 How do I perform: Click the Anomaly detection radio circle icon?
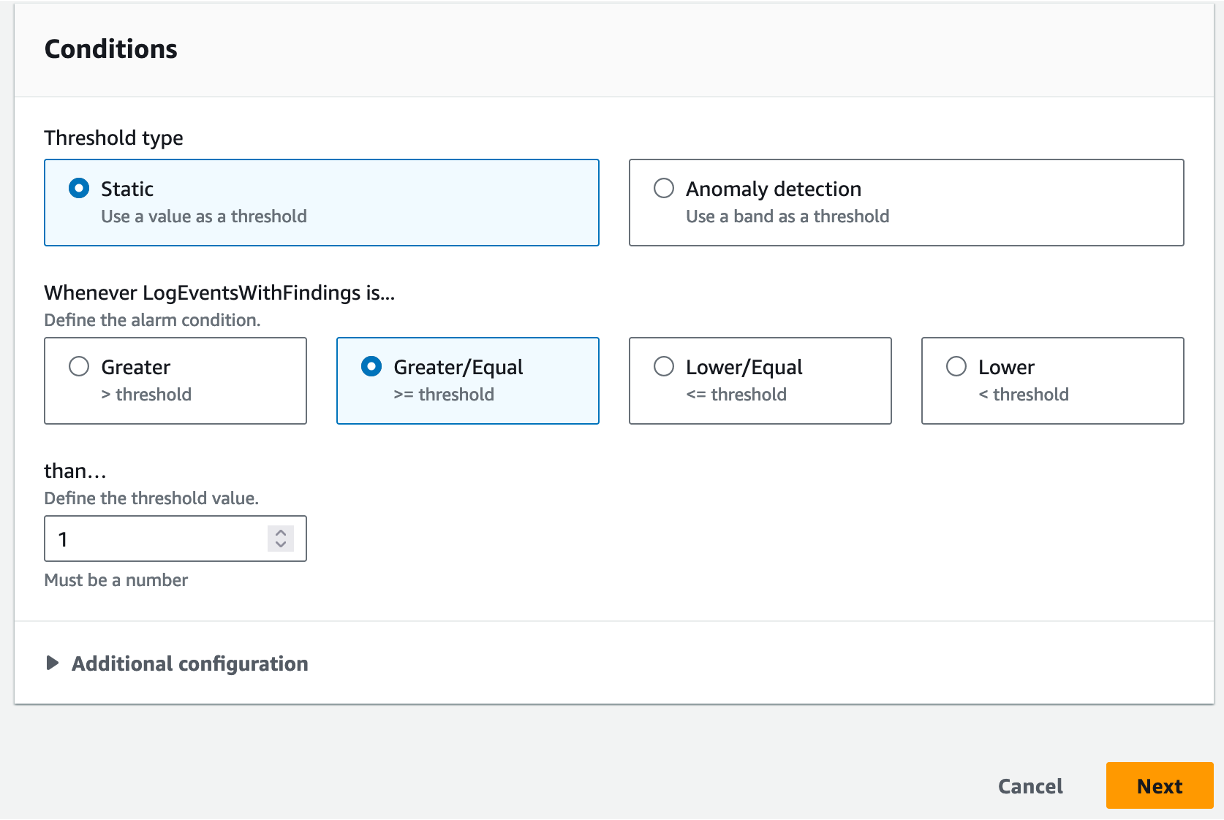click(x=663, y=188)
